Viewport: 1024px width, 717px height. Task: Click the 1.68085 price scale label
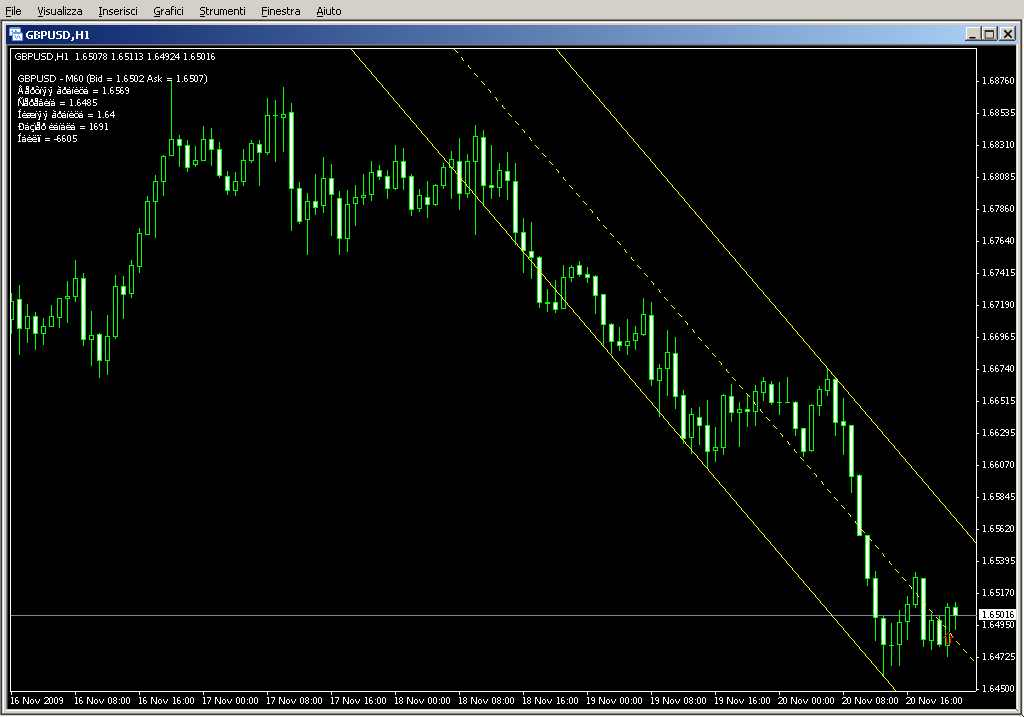point(998,177)
